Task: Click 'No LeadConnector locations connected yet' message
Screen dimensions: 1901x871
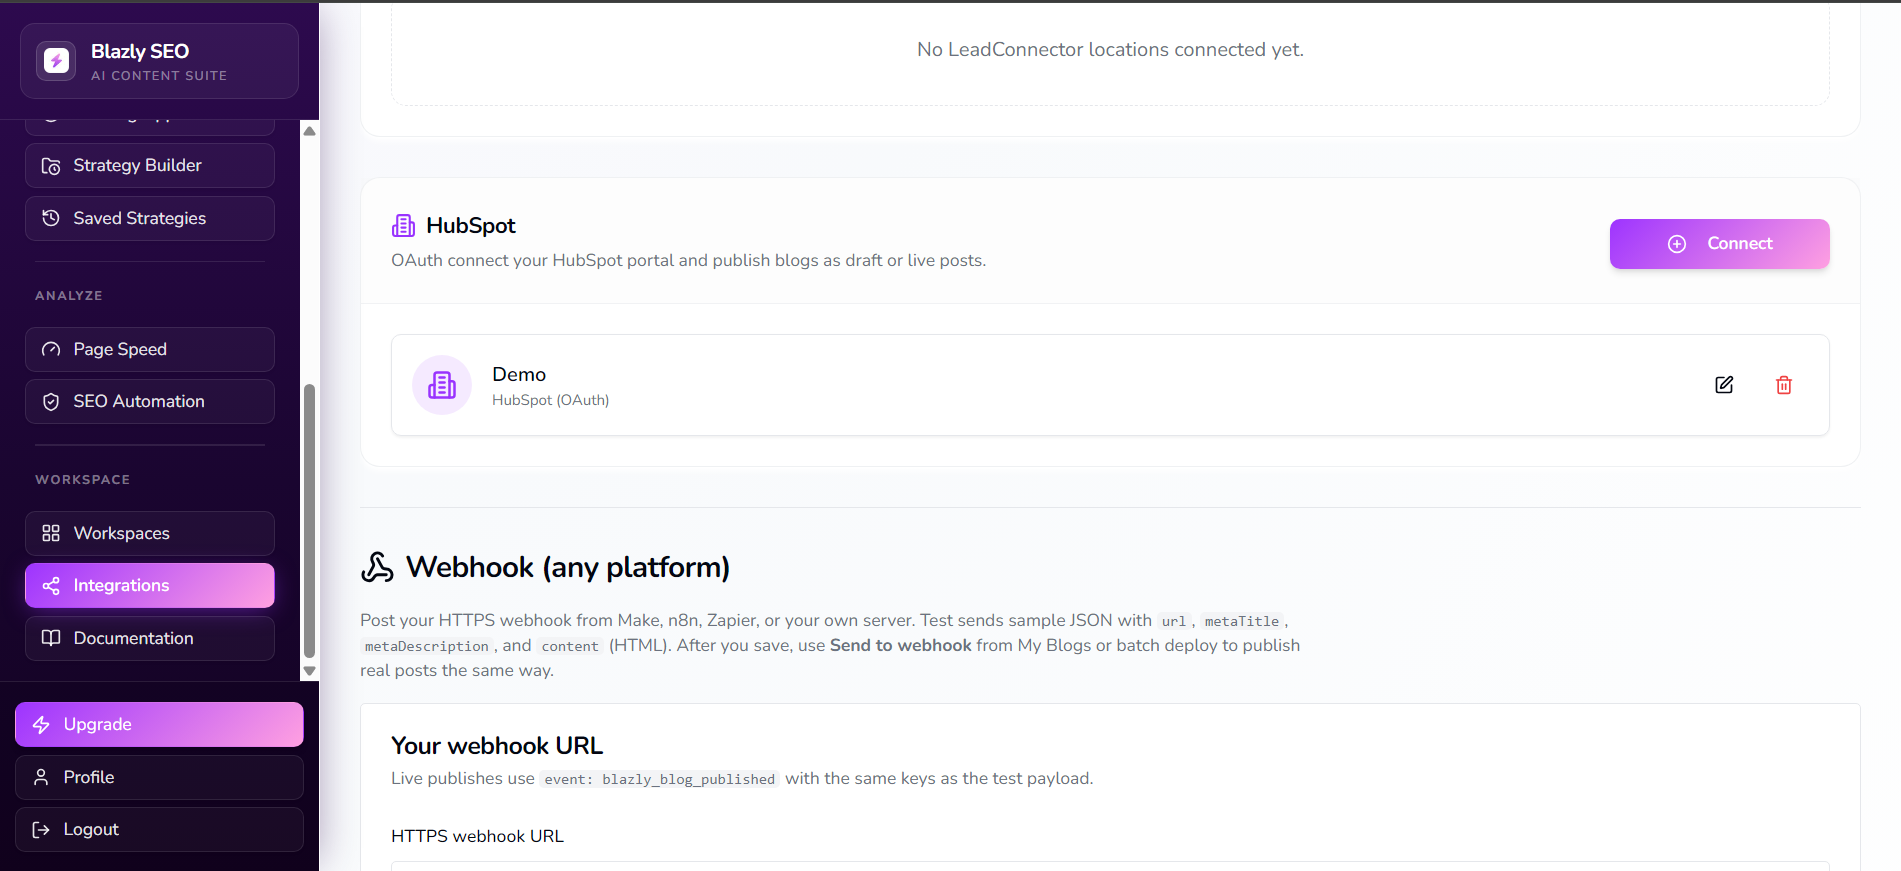Action: coord(1110,50)
